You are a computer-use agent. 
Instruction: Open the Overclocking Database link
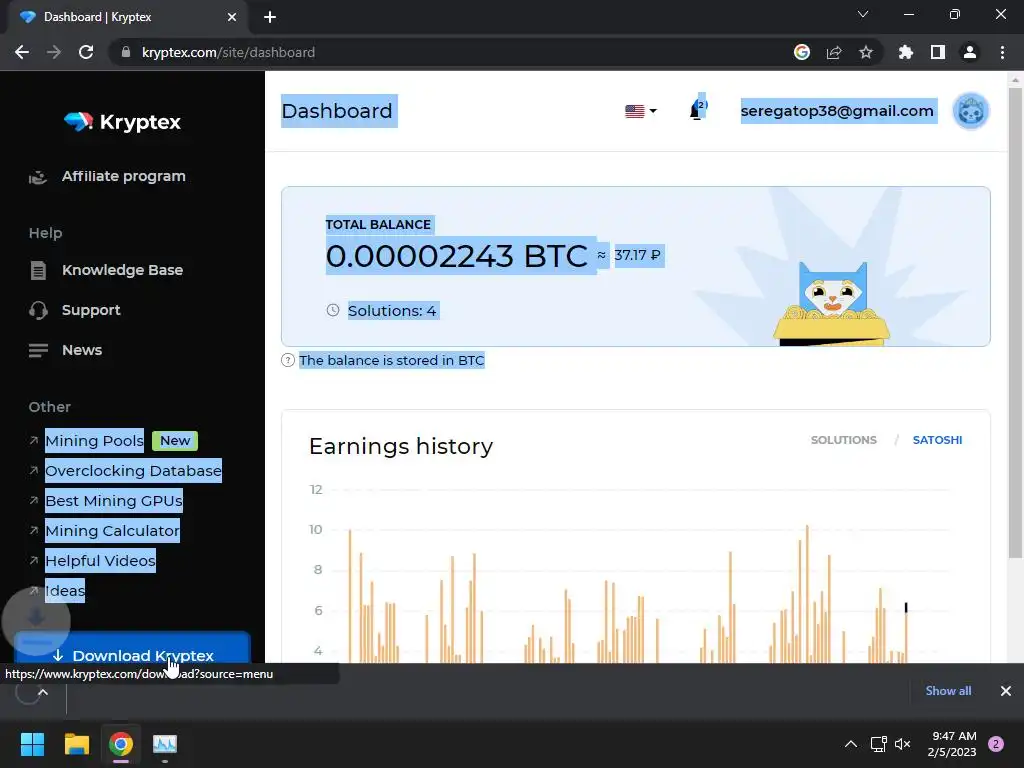click(133, 471)
